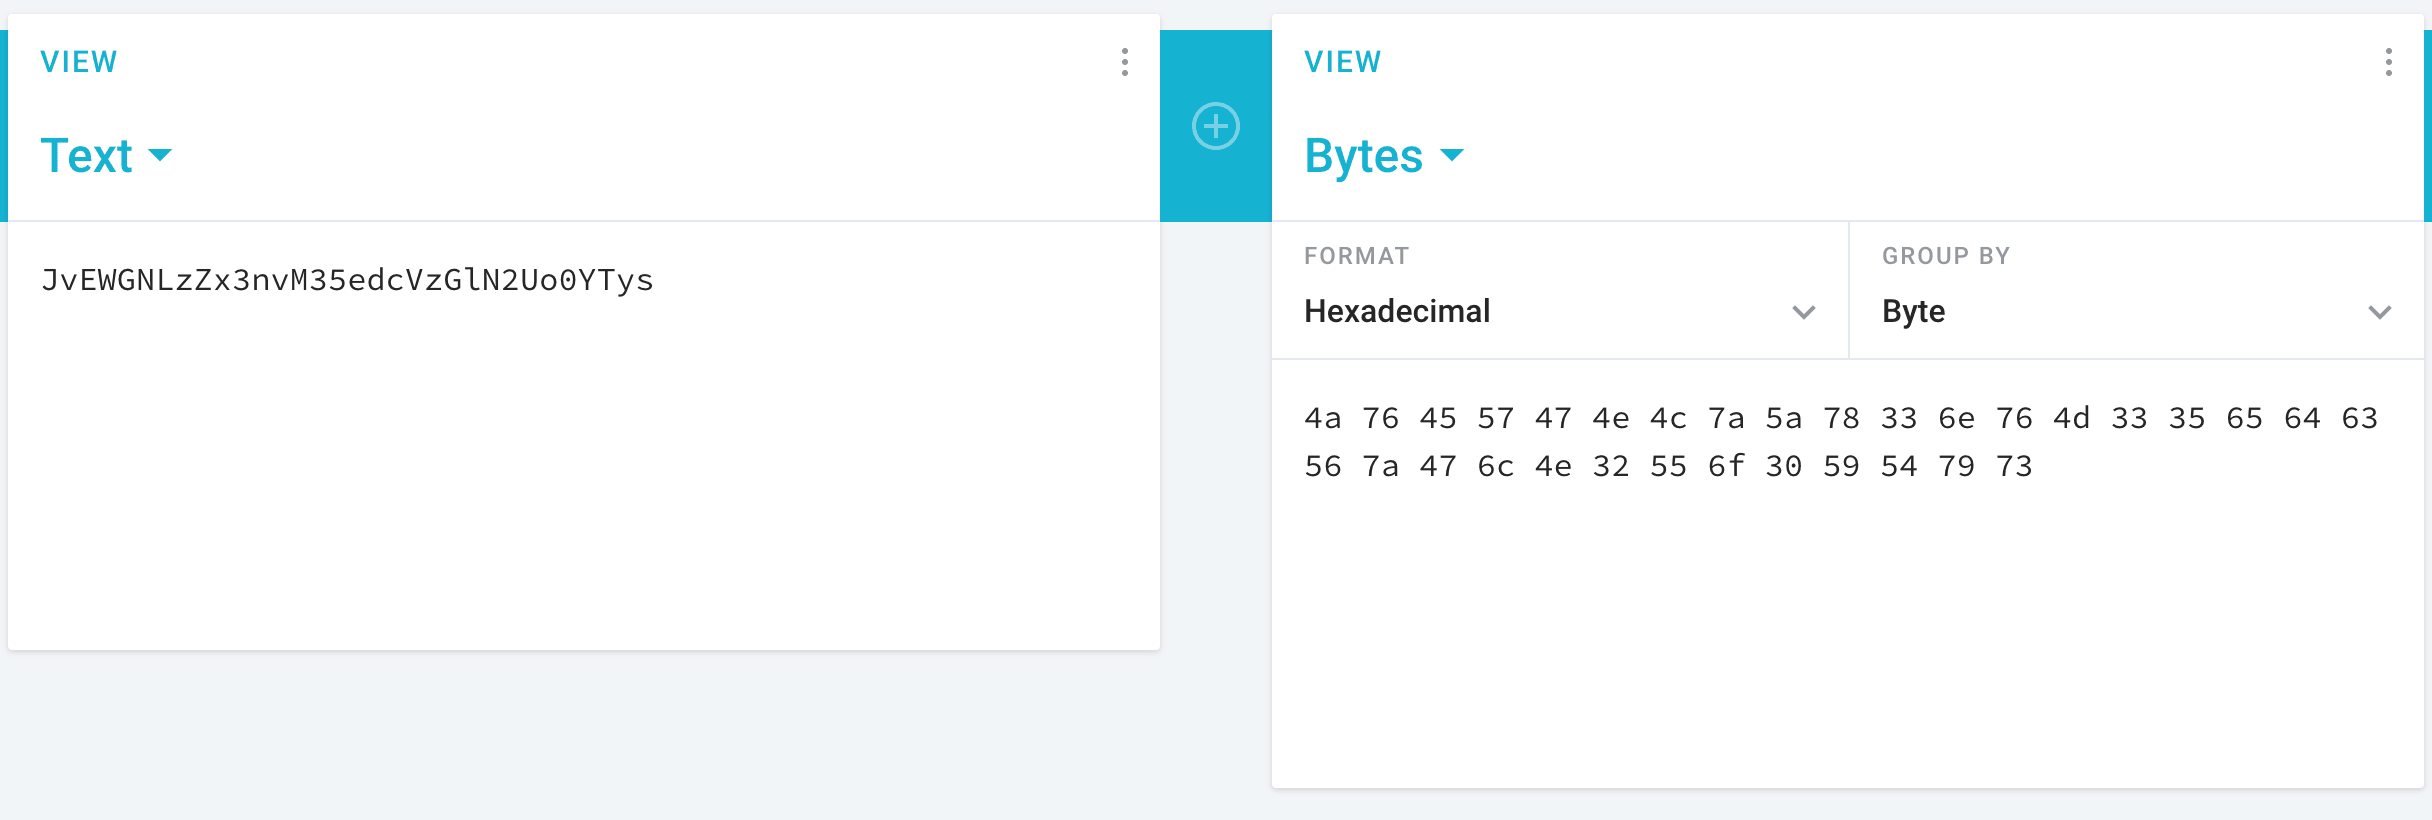Click the Text view type heading

point(87,156)
